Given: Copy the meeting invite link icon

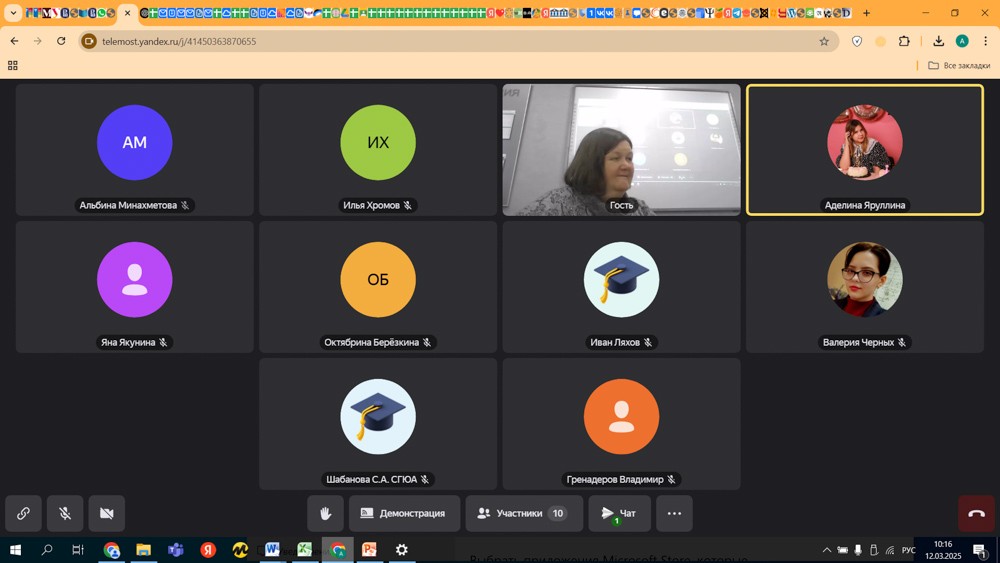Looking at the screenshot, I should point(23,513).
